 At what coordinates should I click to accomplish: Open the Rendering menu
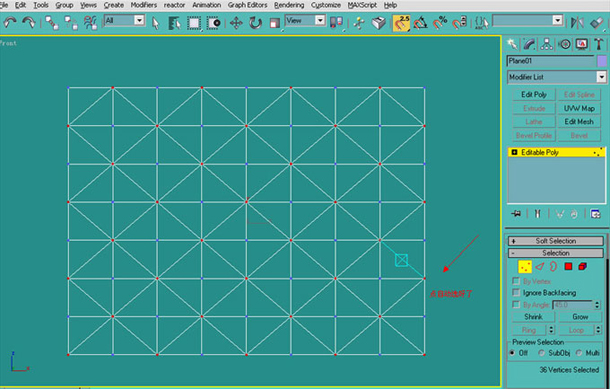tap(289, 5)
